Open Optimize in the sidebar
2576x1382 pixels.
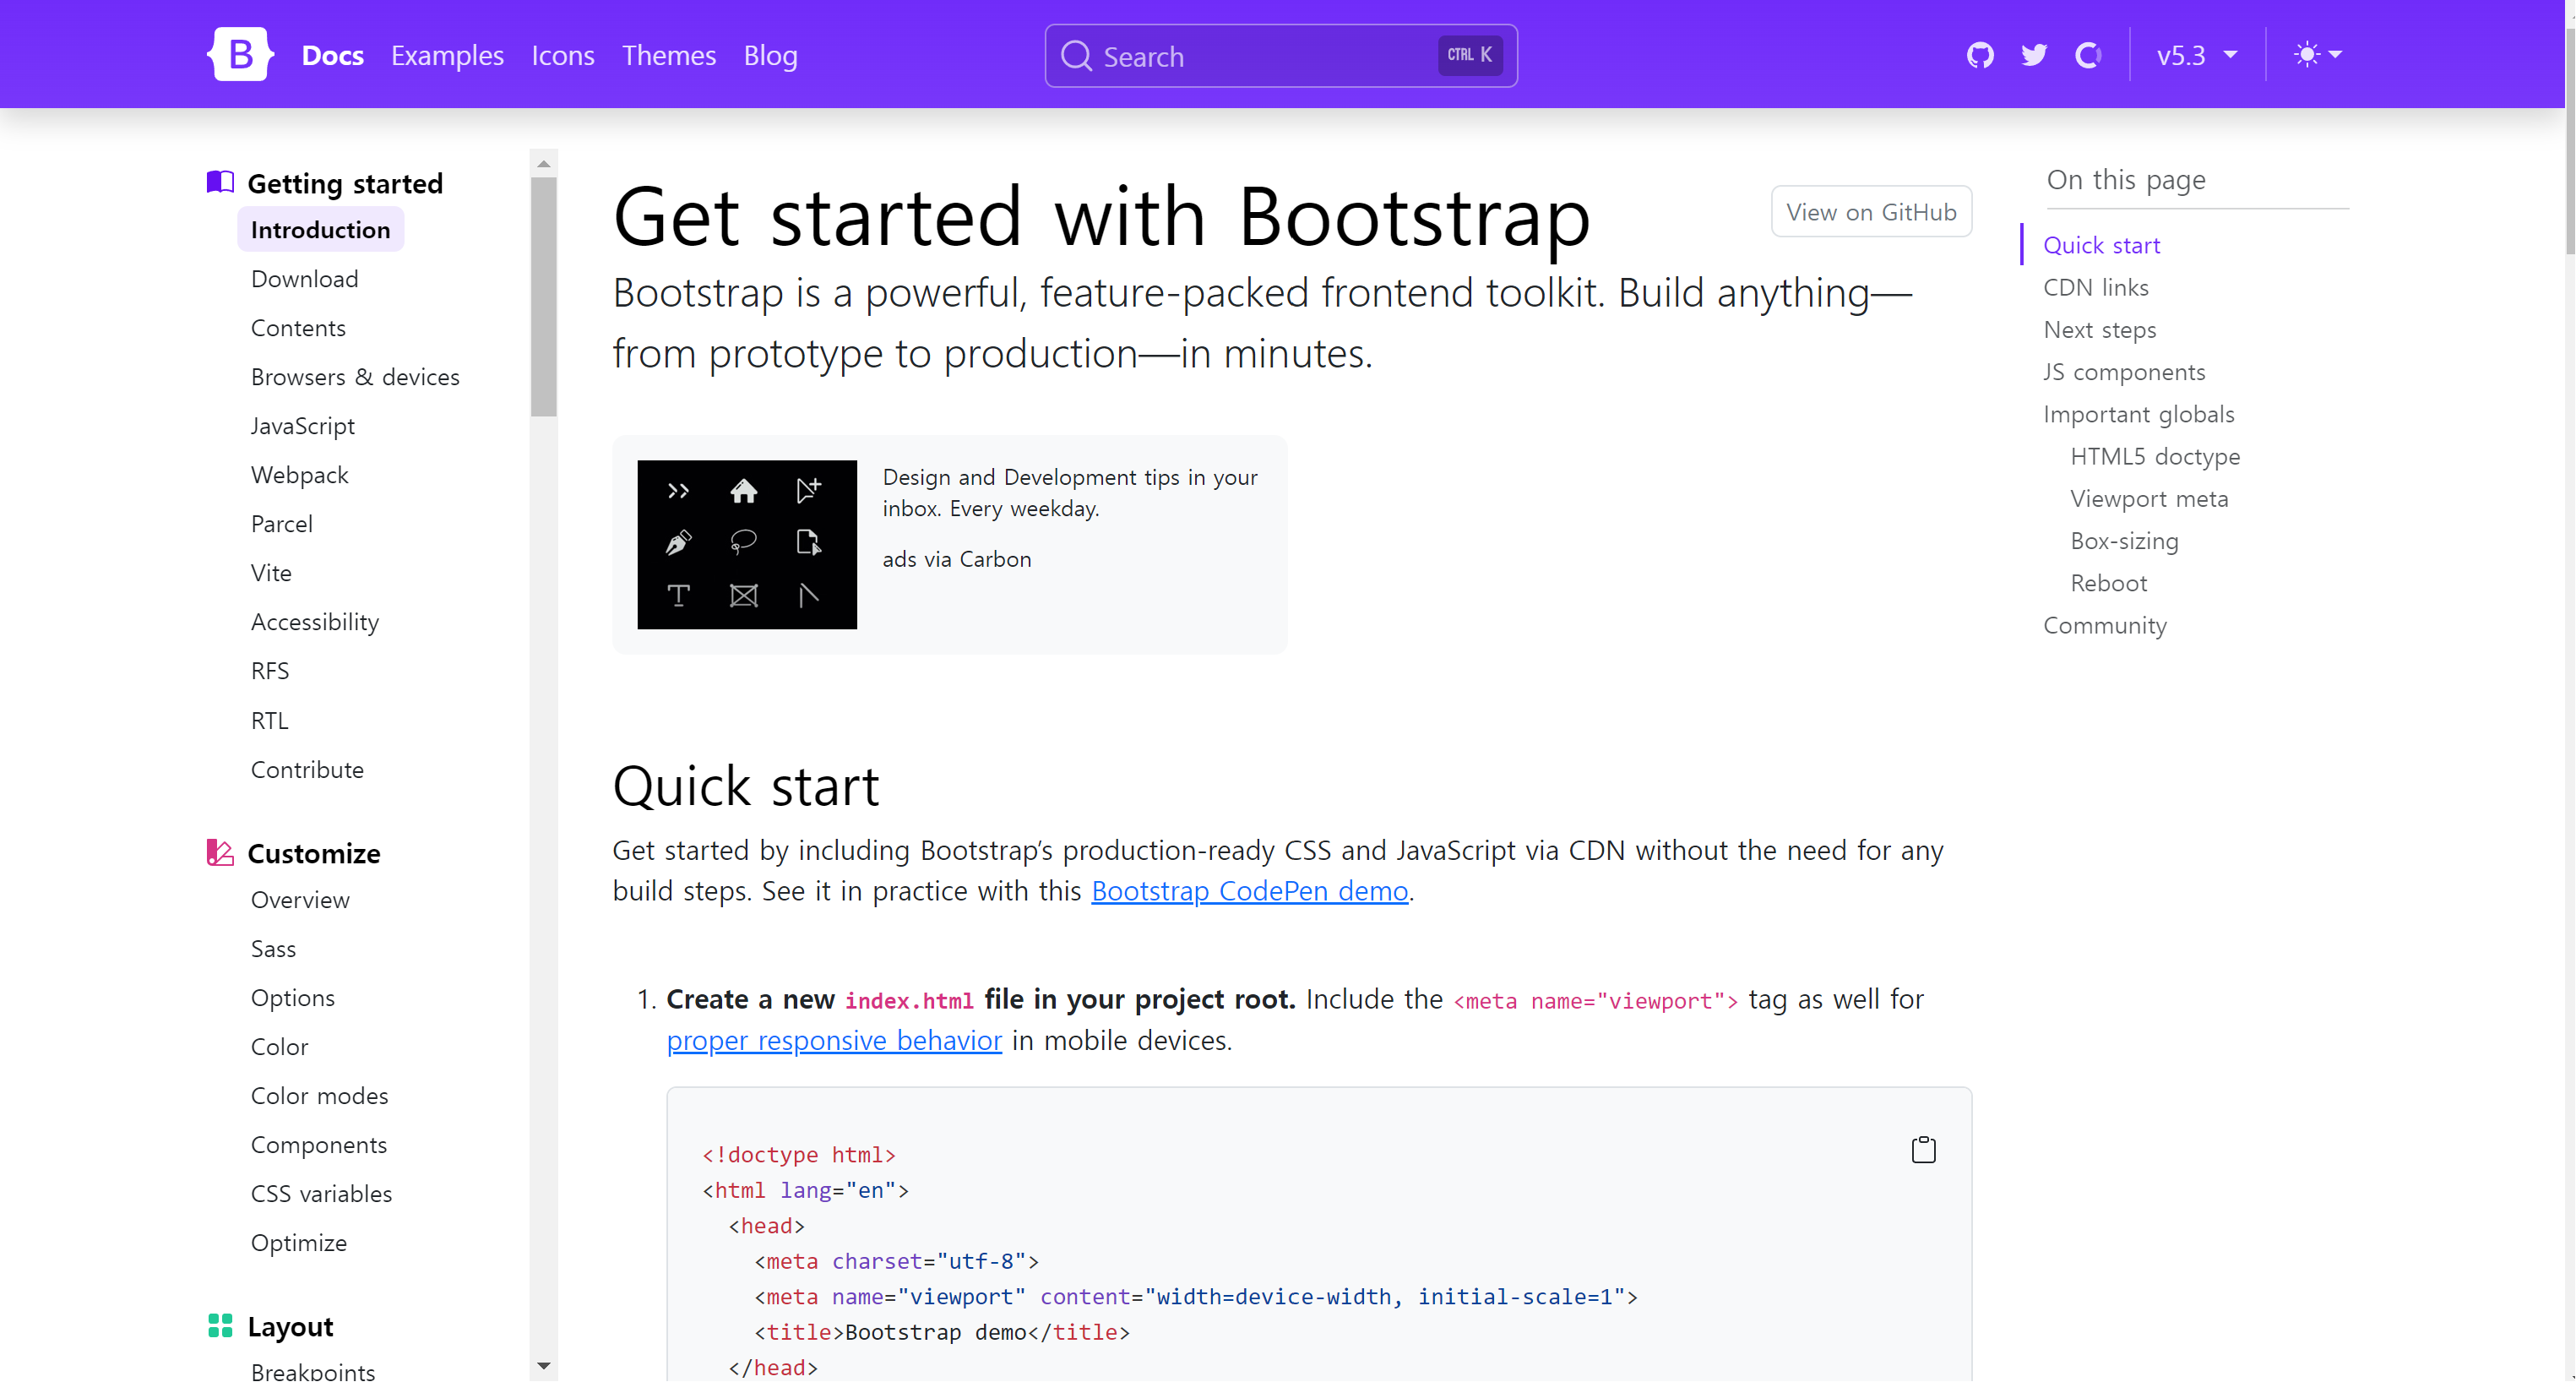(x=299, y=1242)
